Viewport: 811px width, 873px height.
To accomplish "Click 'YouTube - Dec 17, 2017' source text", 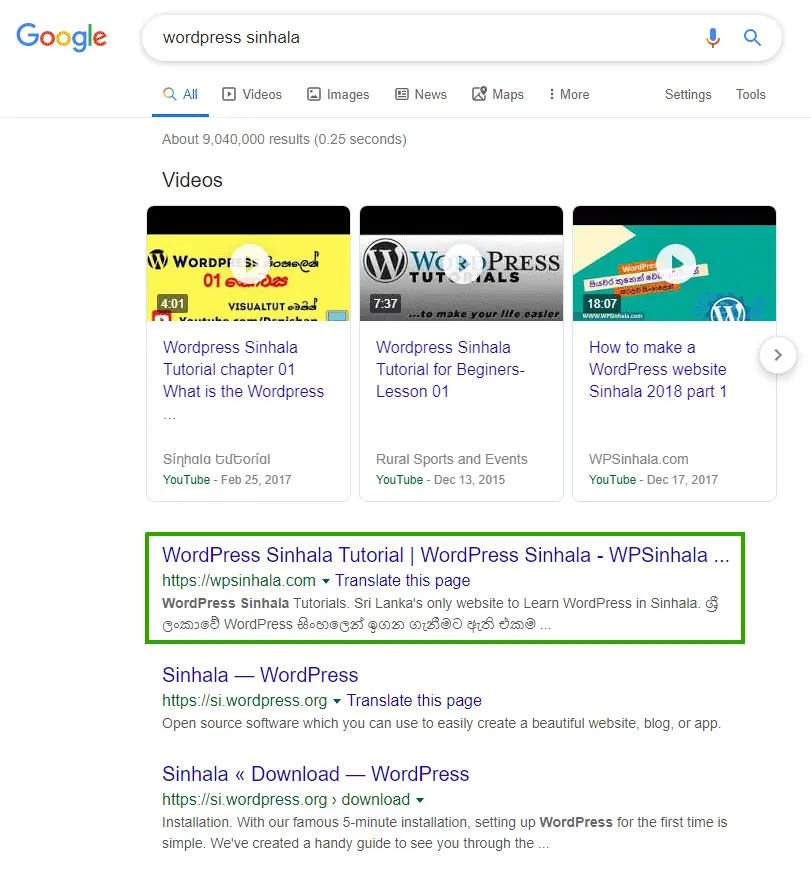I will point(653,479).
